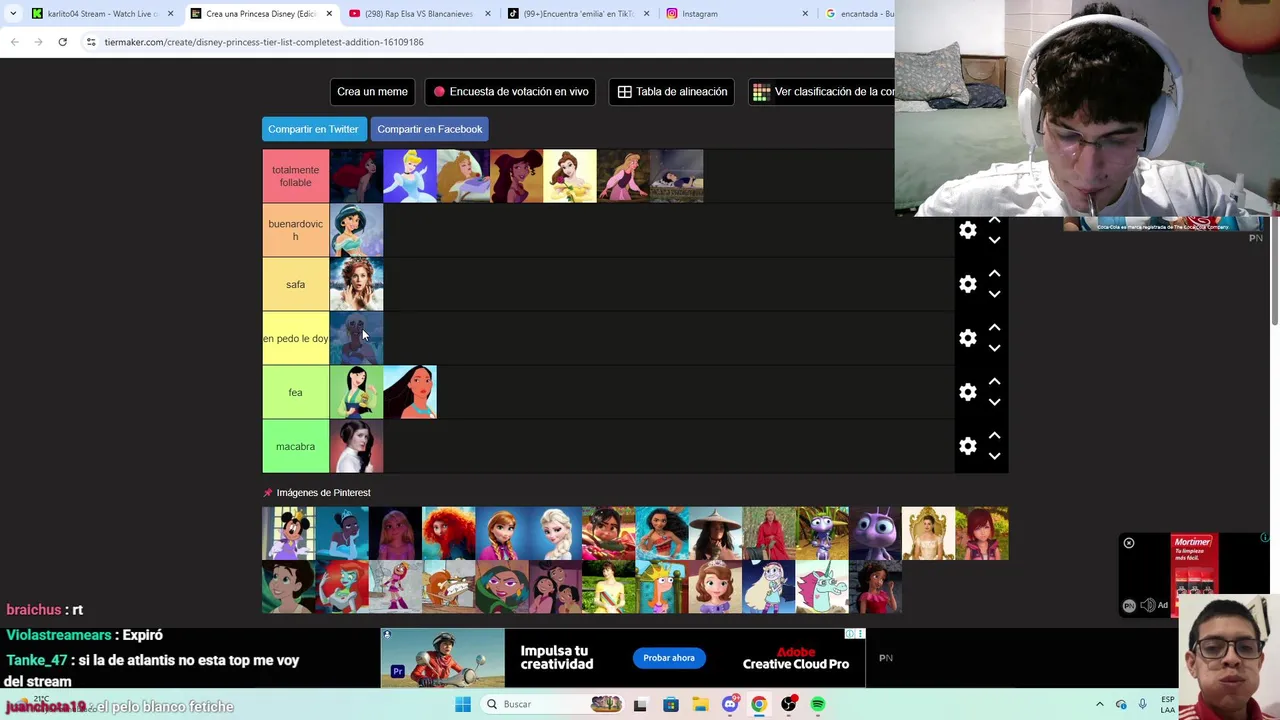Image resolution: width=1280 pixels, height=720 pixels.
Task: Click Crea un meme button
Action: click(x=372, y=91)
